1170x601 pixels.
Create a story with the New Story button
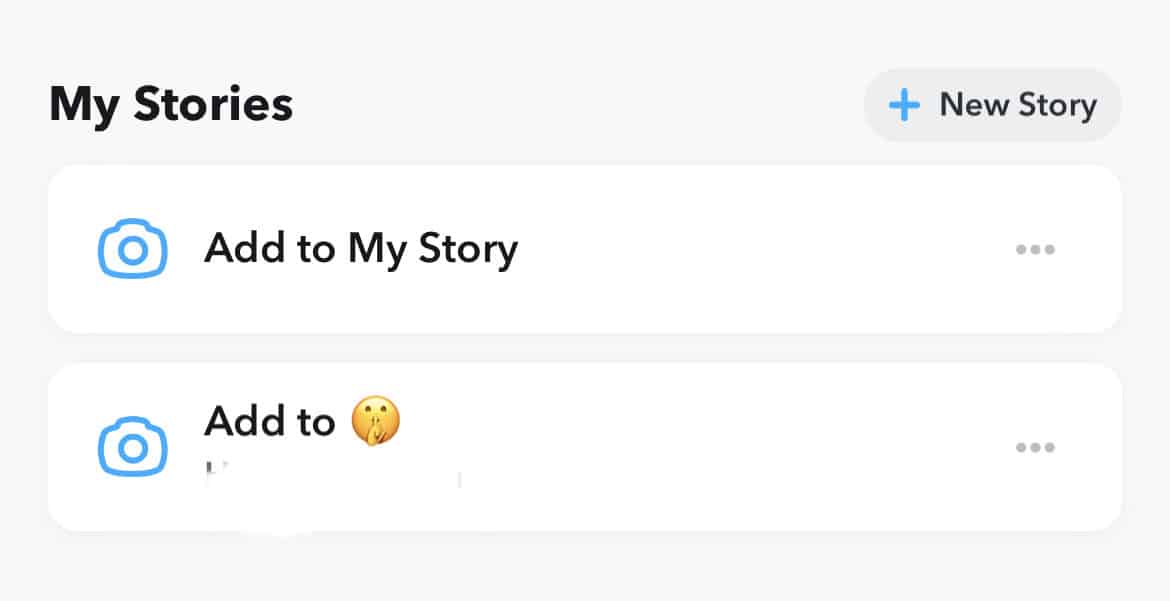click(992, 105)
